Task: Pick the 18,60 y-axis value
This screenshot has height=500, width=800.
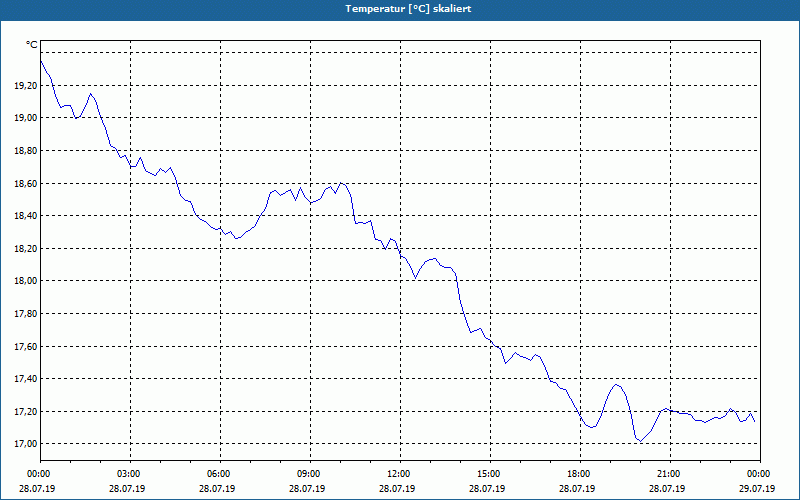Action: 26,183
